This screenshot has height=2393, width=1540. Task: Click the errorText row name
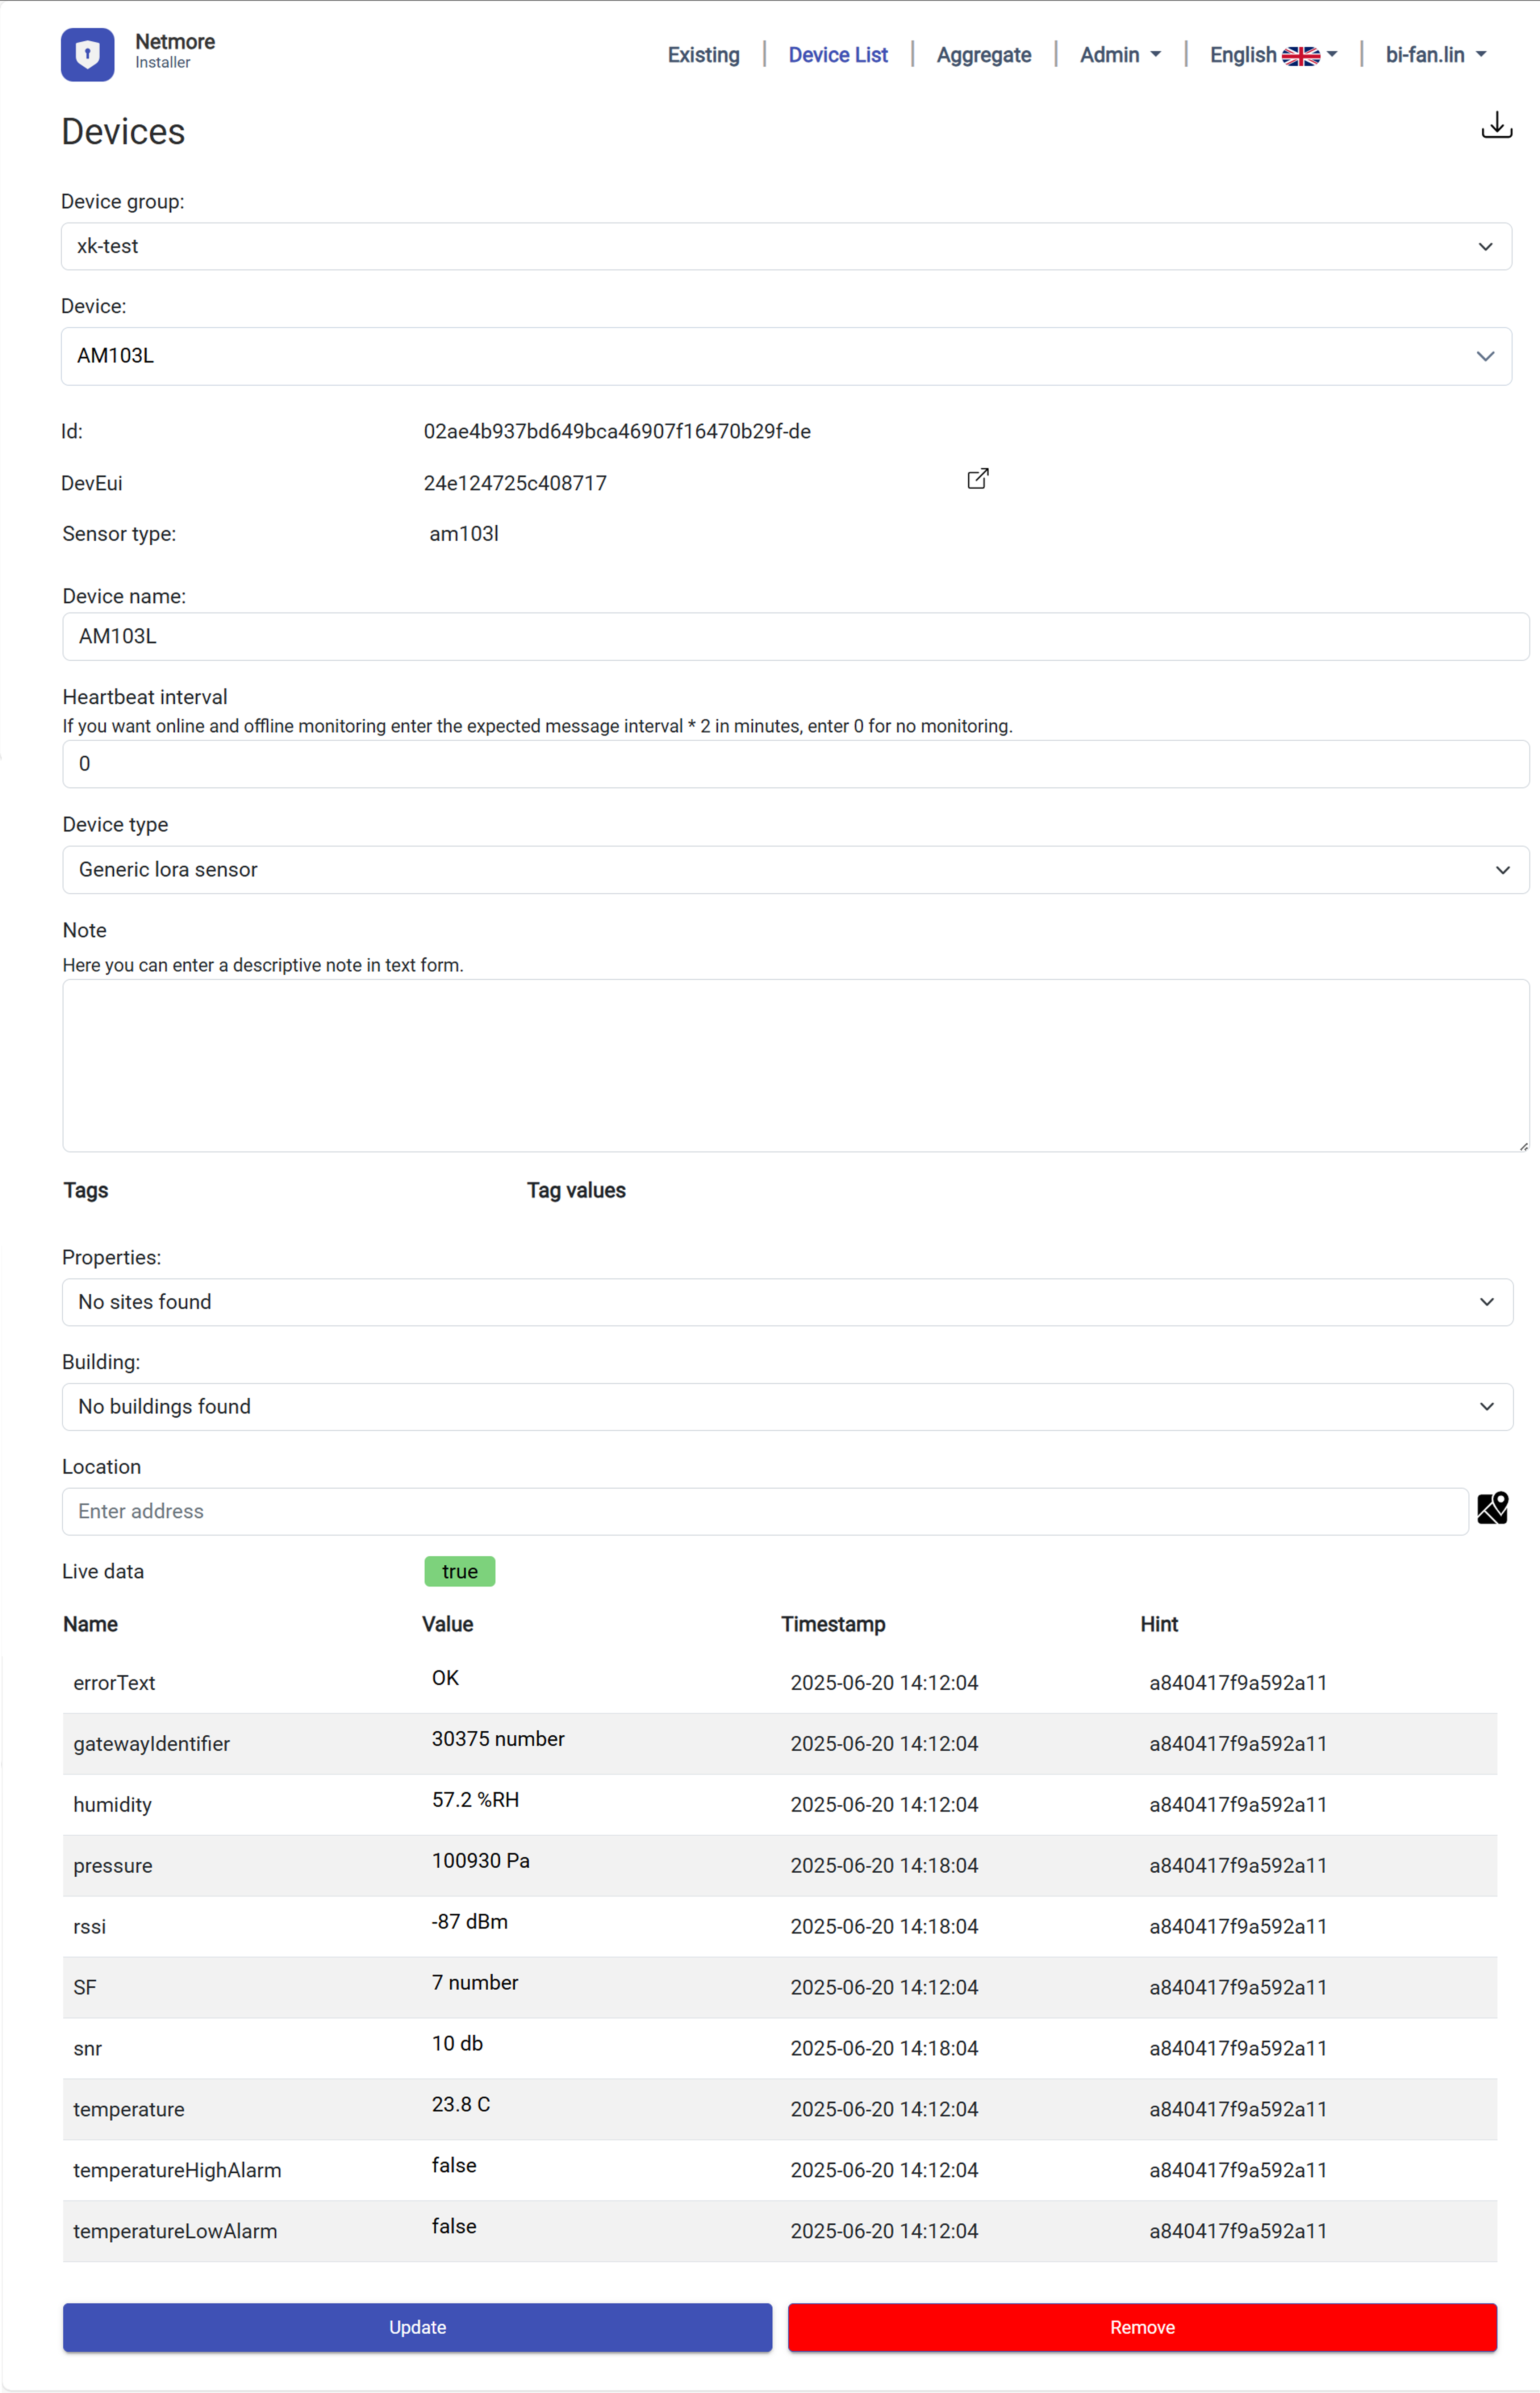tap(114, 1683)
